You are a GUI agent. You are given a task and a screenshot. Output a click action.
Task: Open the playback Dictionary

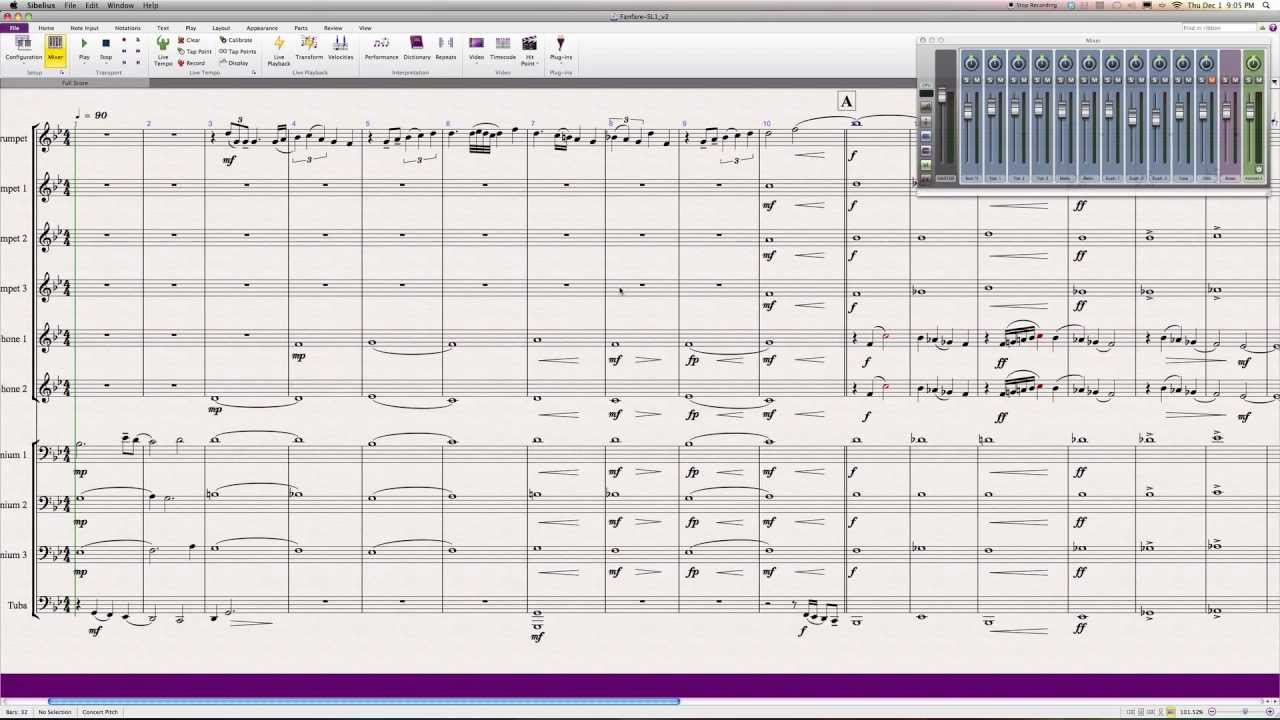coord(417,48)
